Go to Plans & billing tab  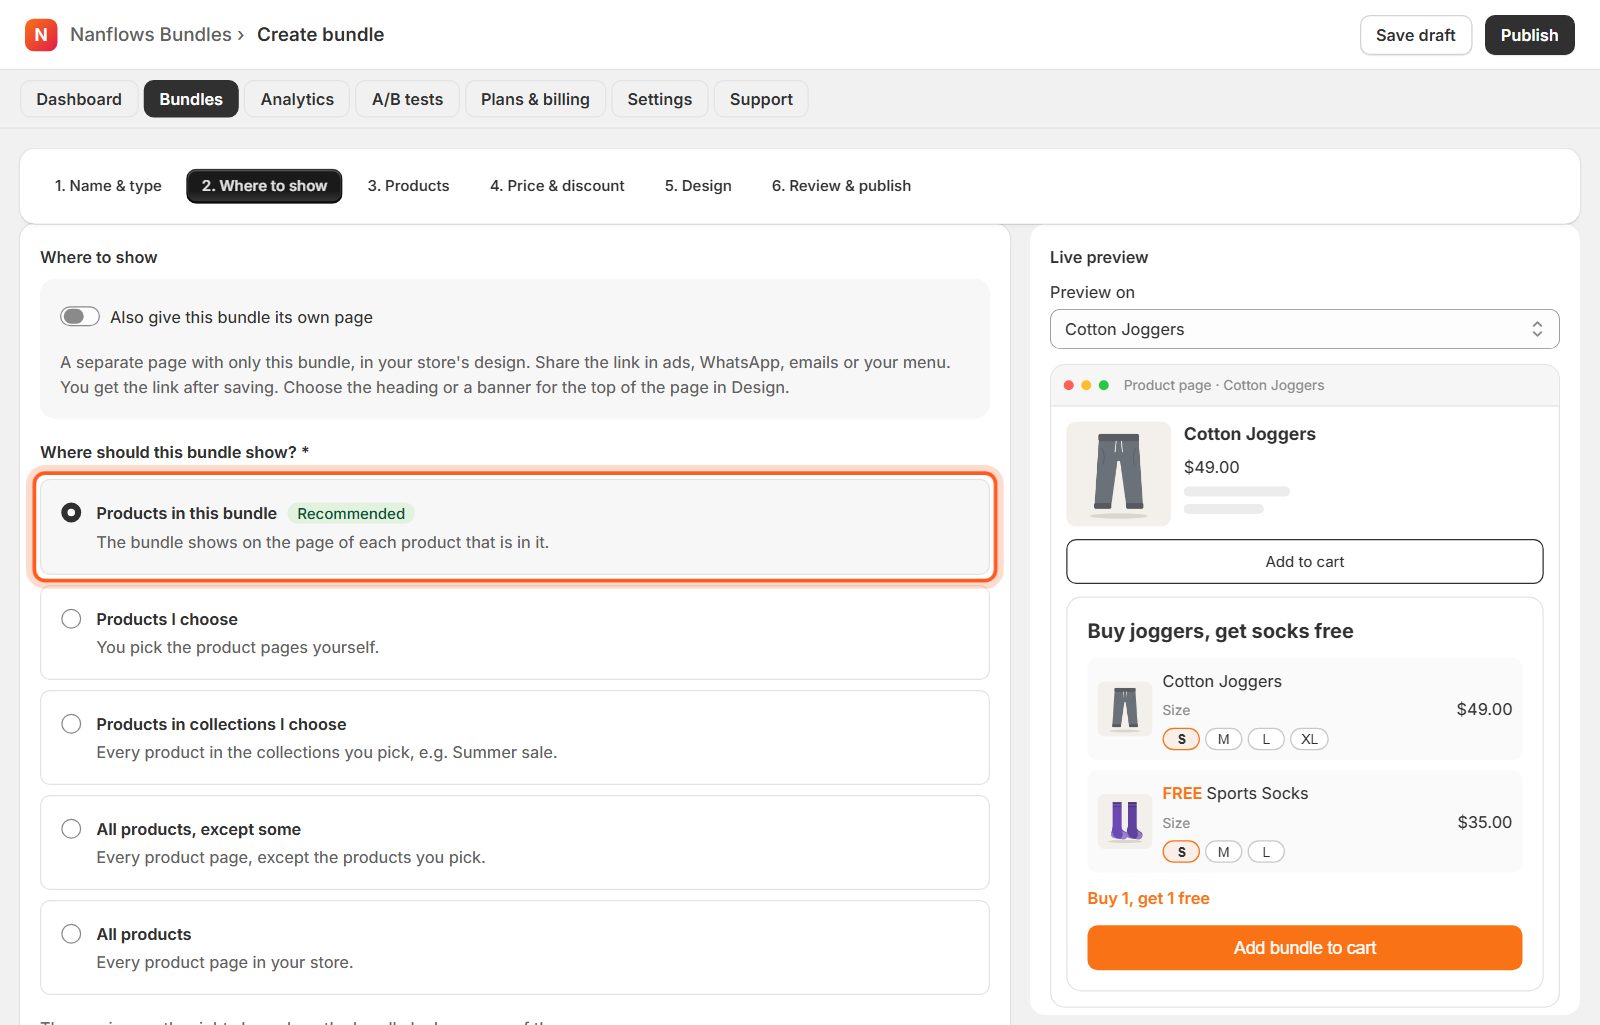tap(535, 99)
